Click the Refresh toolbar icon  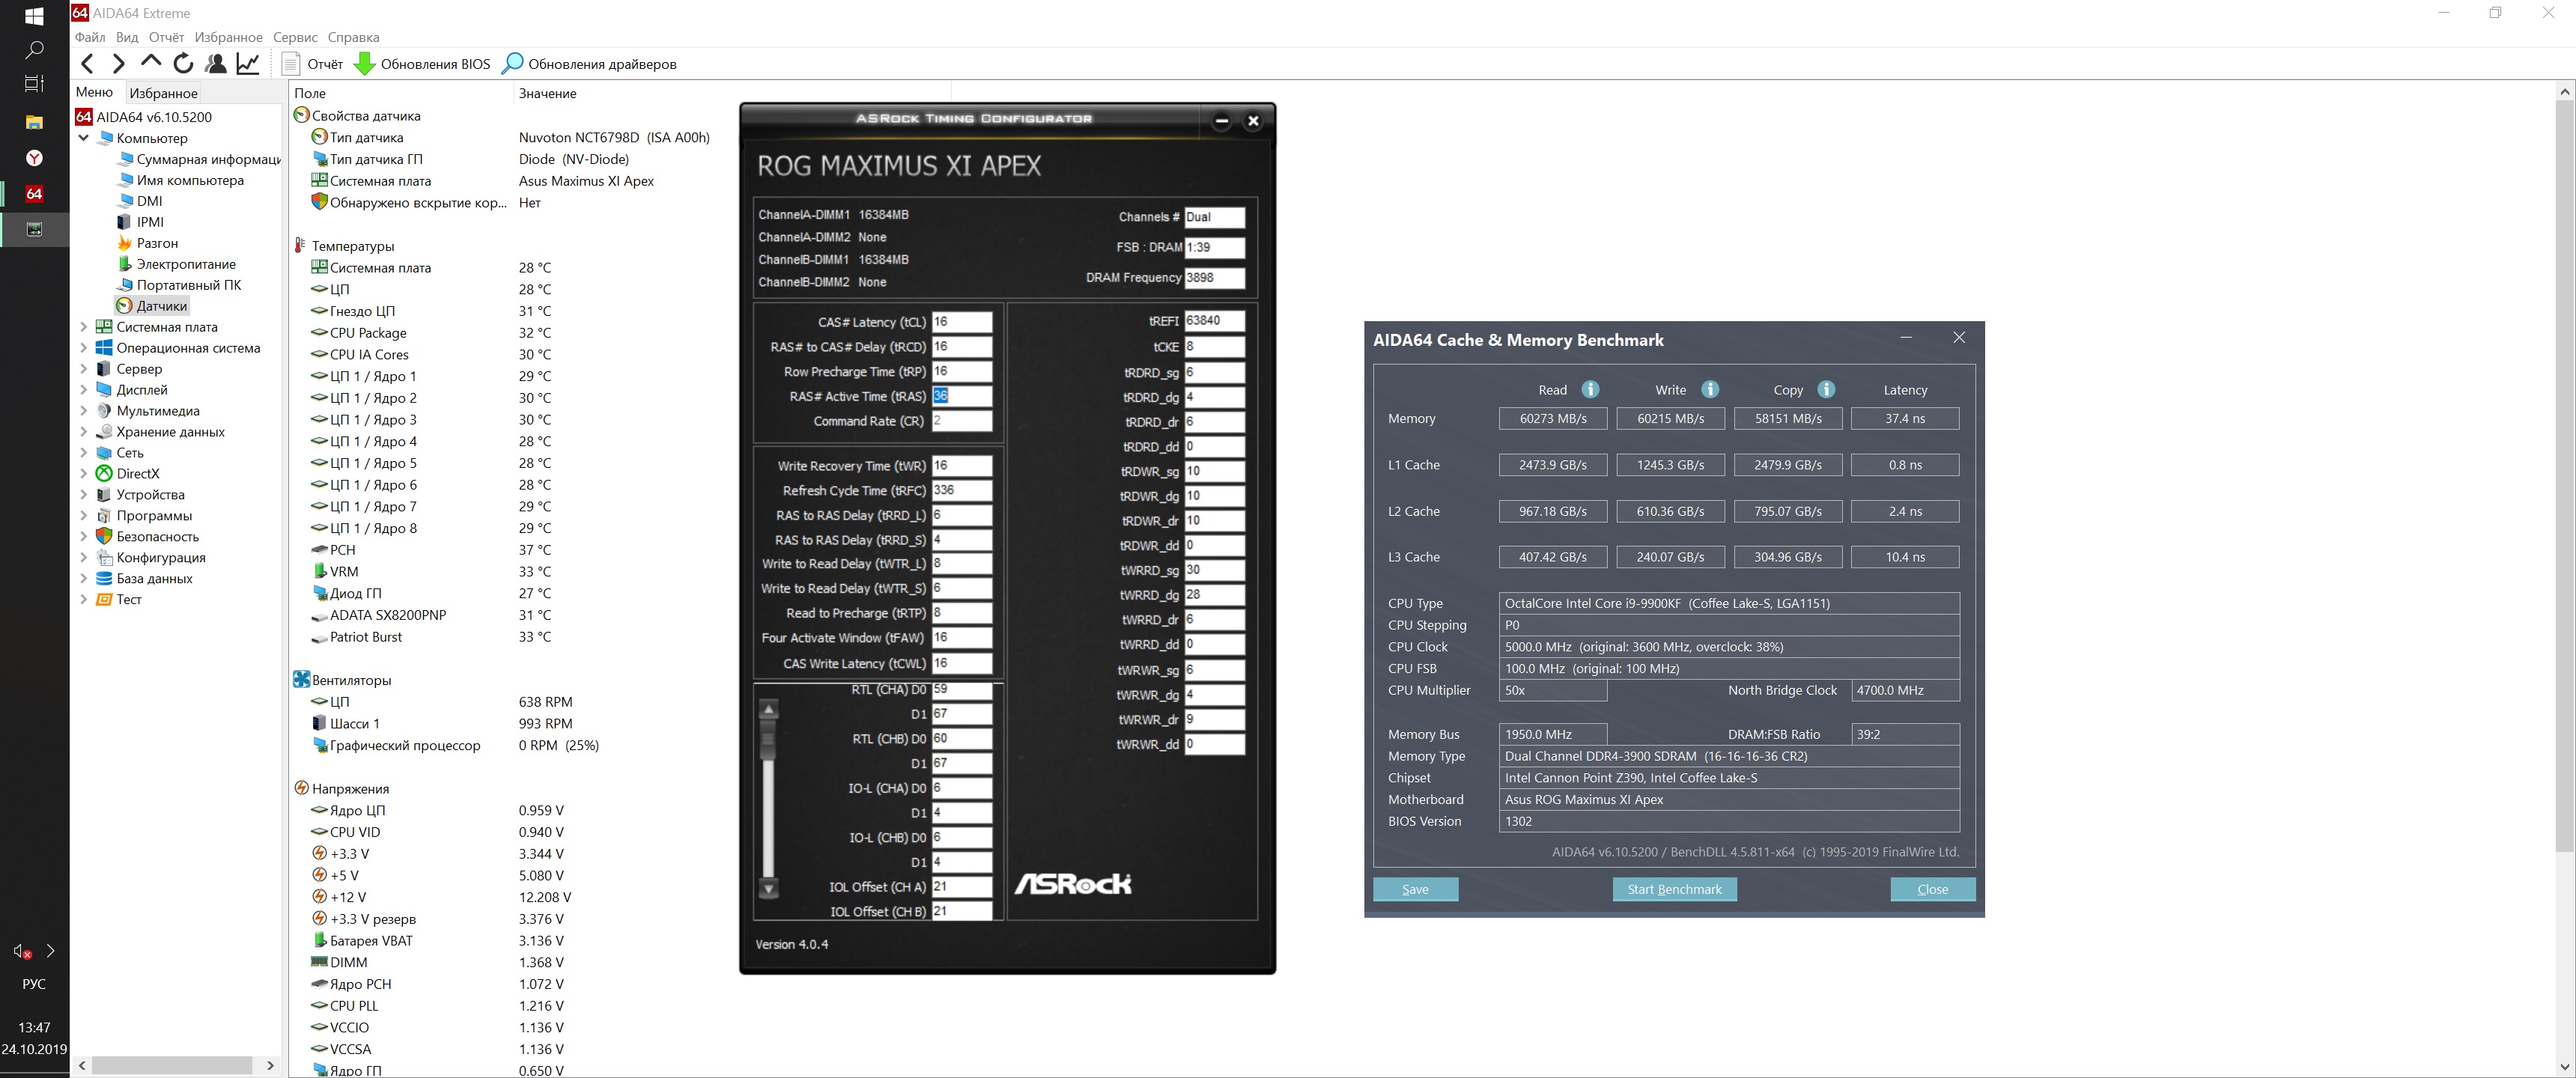tap(183, 64)
